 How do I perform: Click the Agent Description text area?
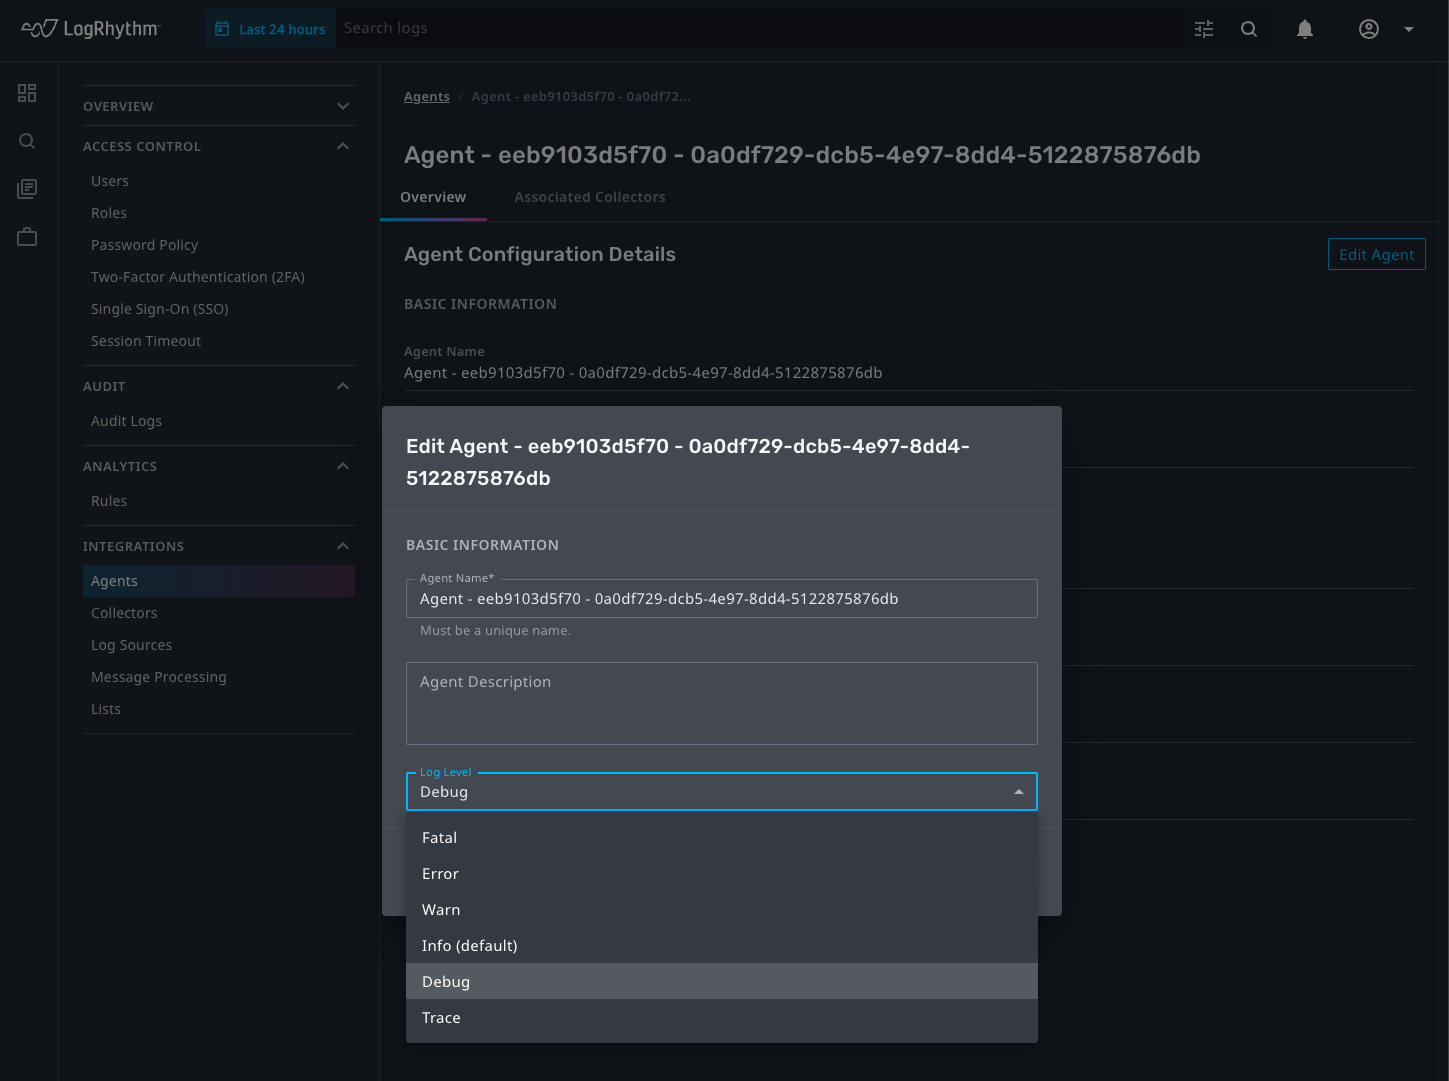(x=722, y=703)
